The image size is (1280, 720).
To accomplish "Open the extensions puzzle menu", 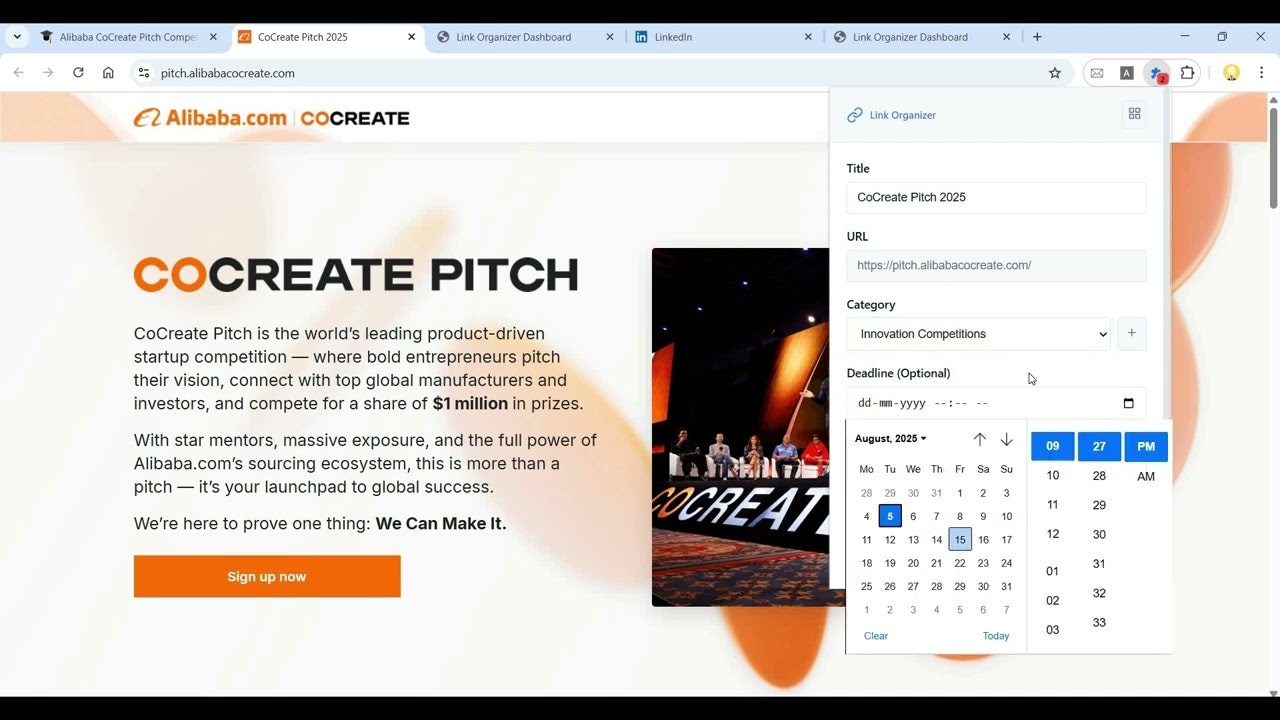I will (x=1187, y=73).
